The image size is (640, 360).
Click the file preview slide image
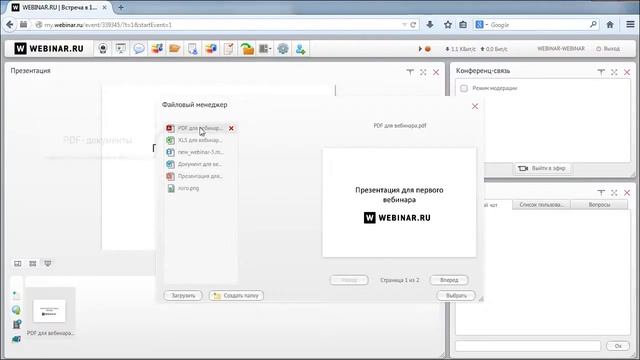pos(399,203)
